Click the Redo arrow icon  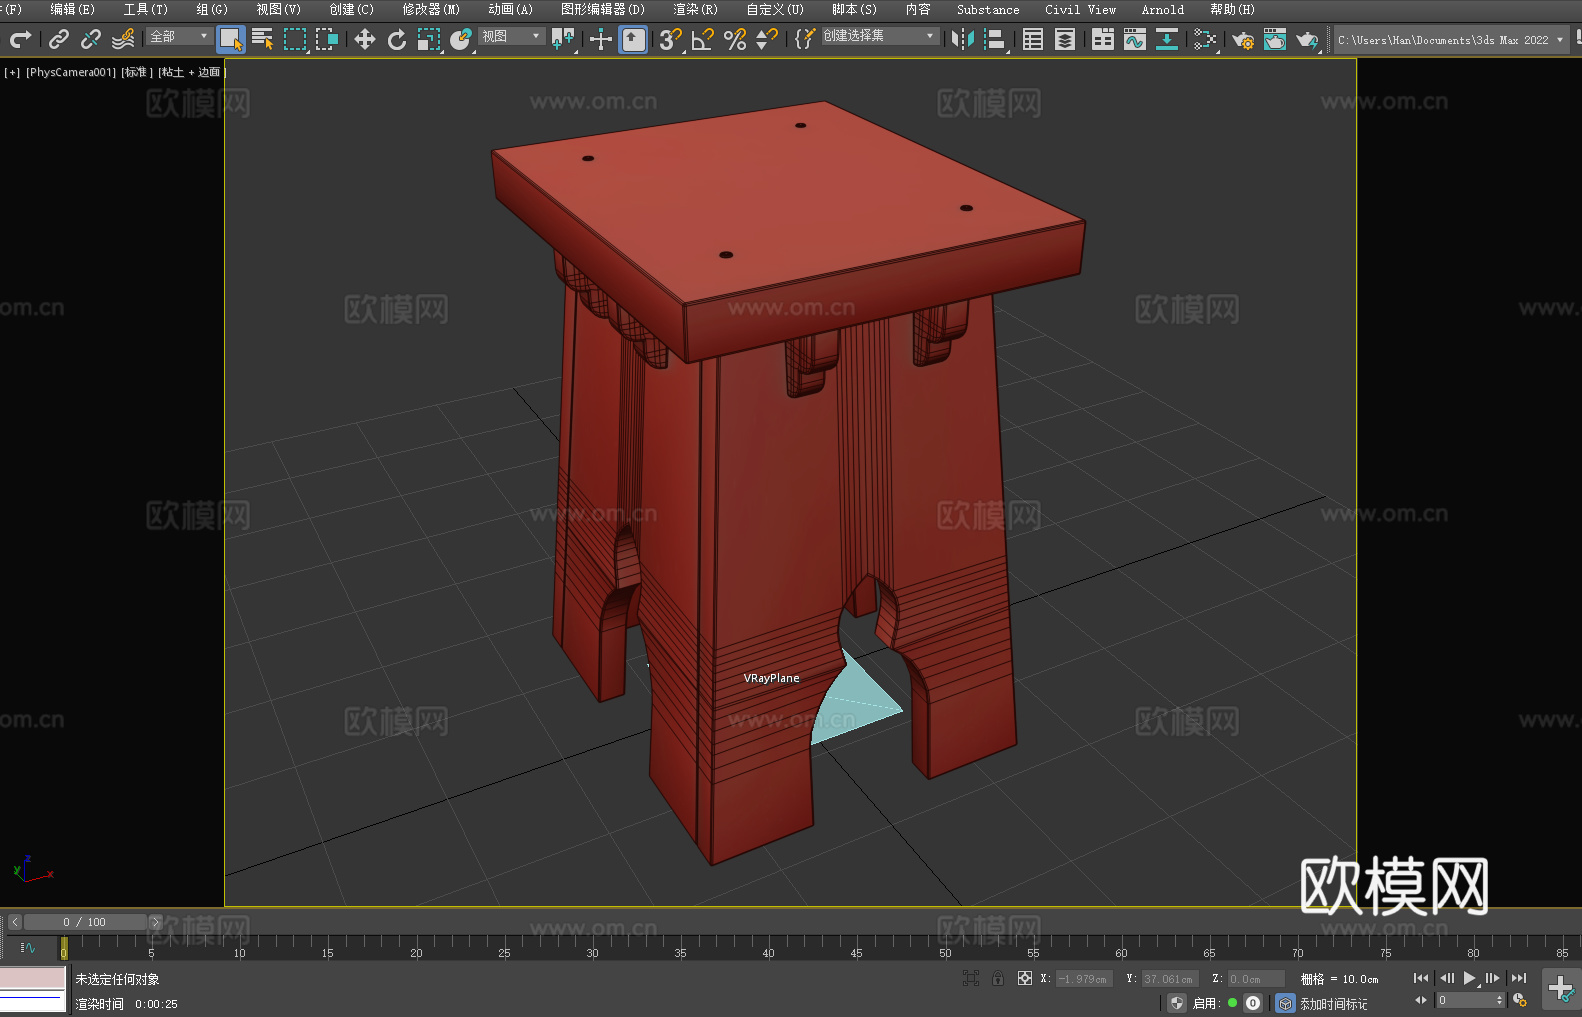click(20, 39)
